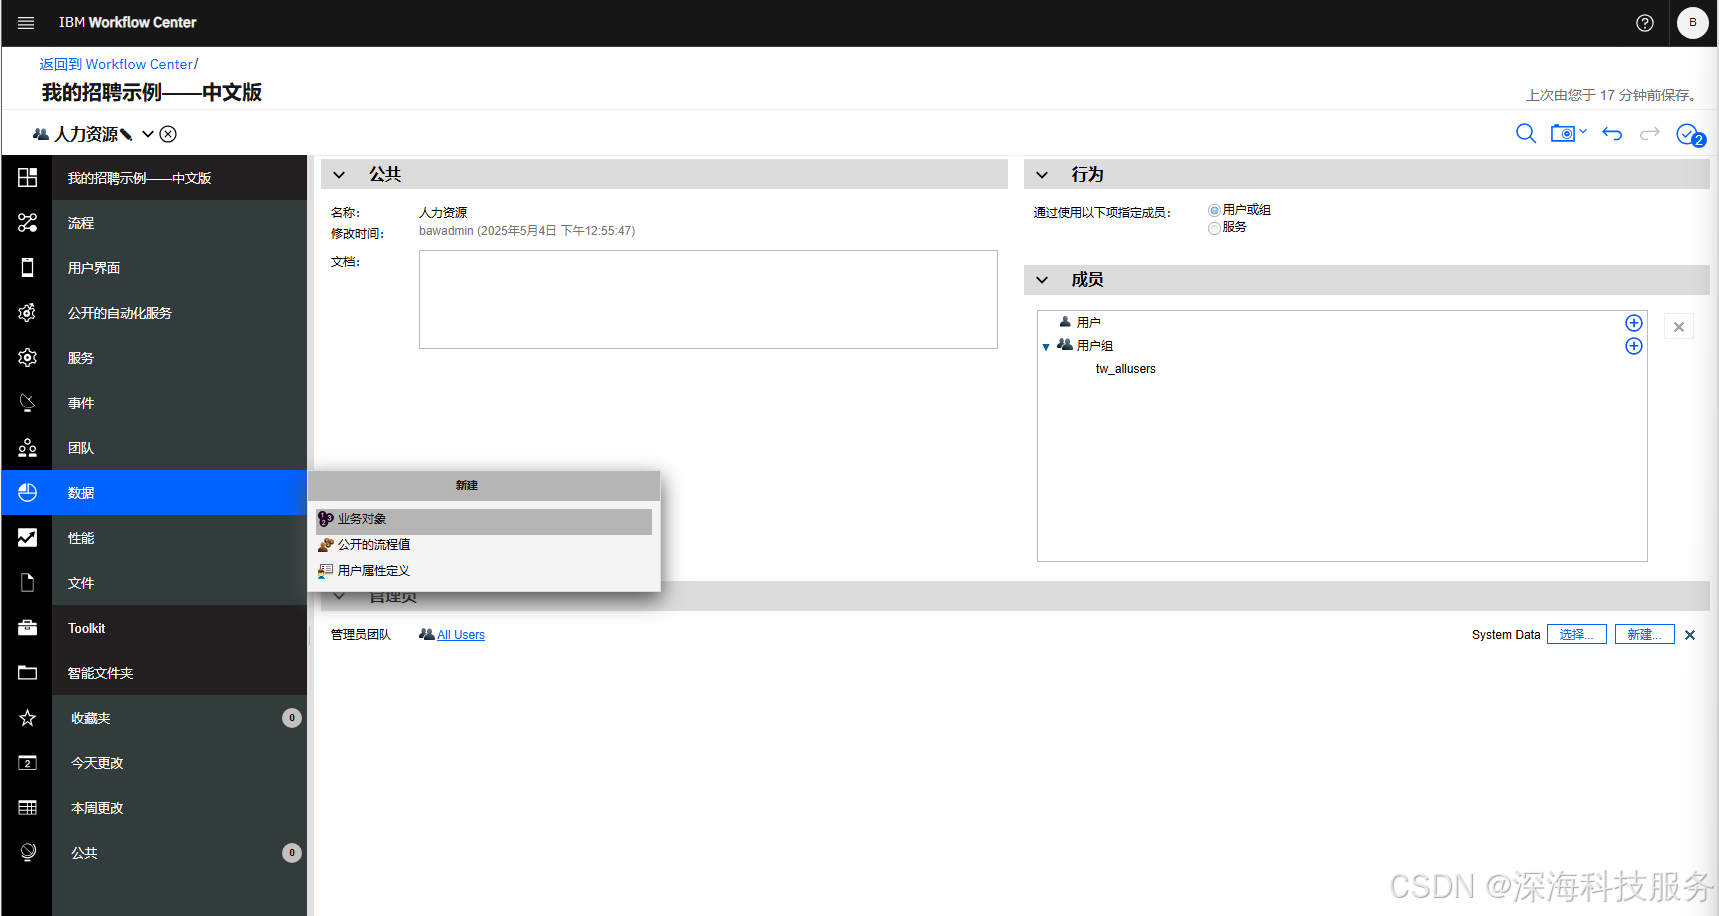Click the 文件 document sidebar icon

point(27,582)
